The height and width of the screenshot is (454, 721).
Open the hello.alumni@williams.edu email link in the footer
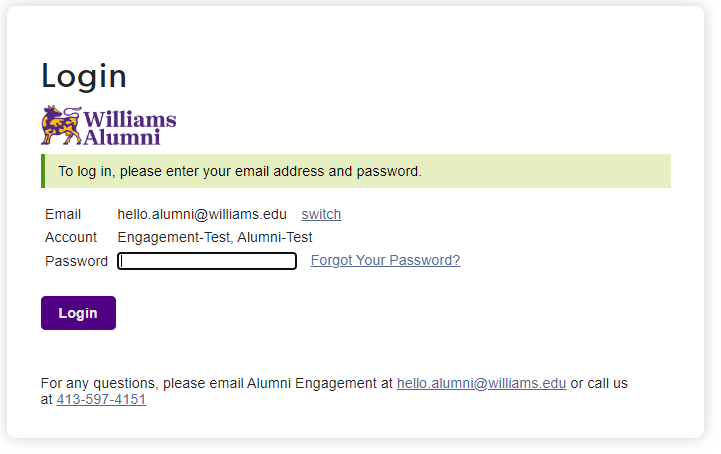(481, 383)
